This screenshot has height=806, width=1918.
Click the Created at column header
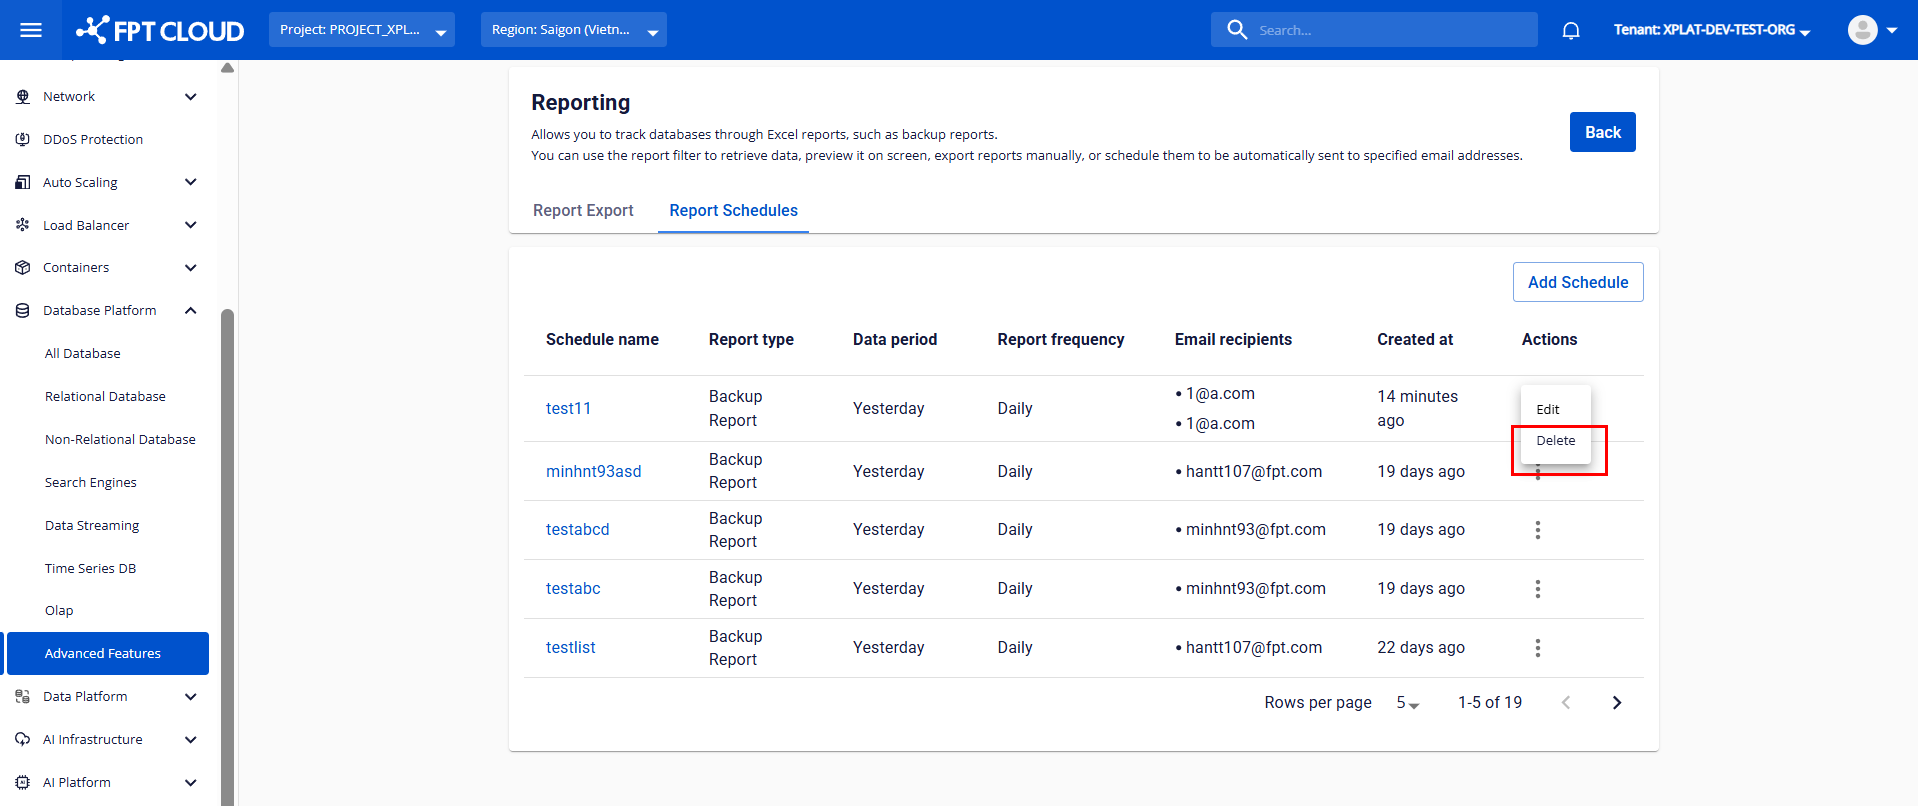click(1415, 340)
